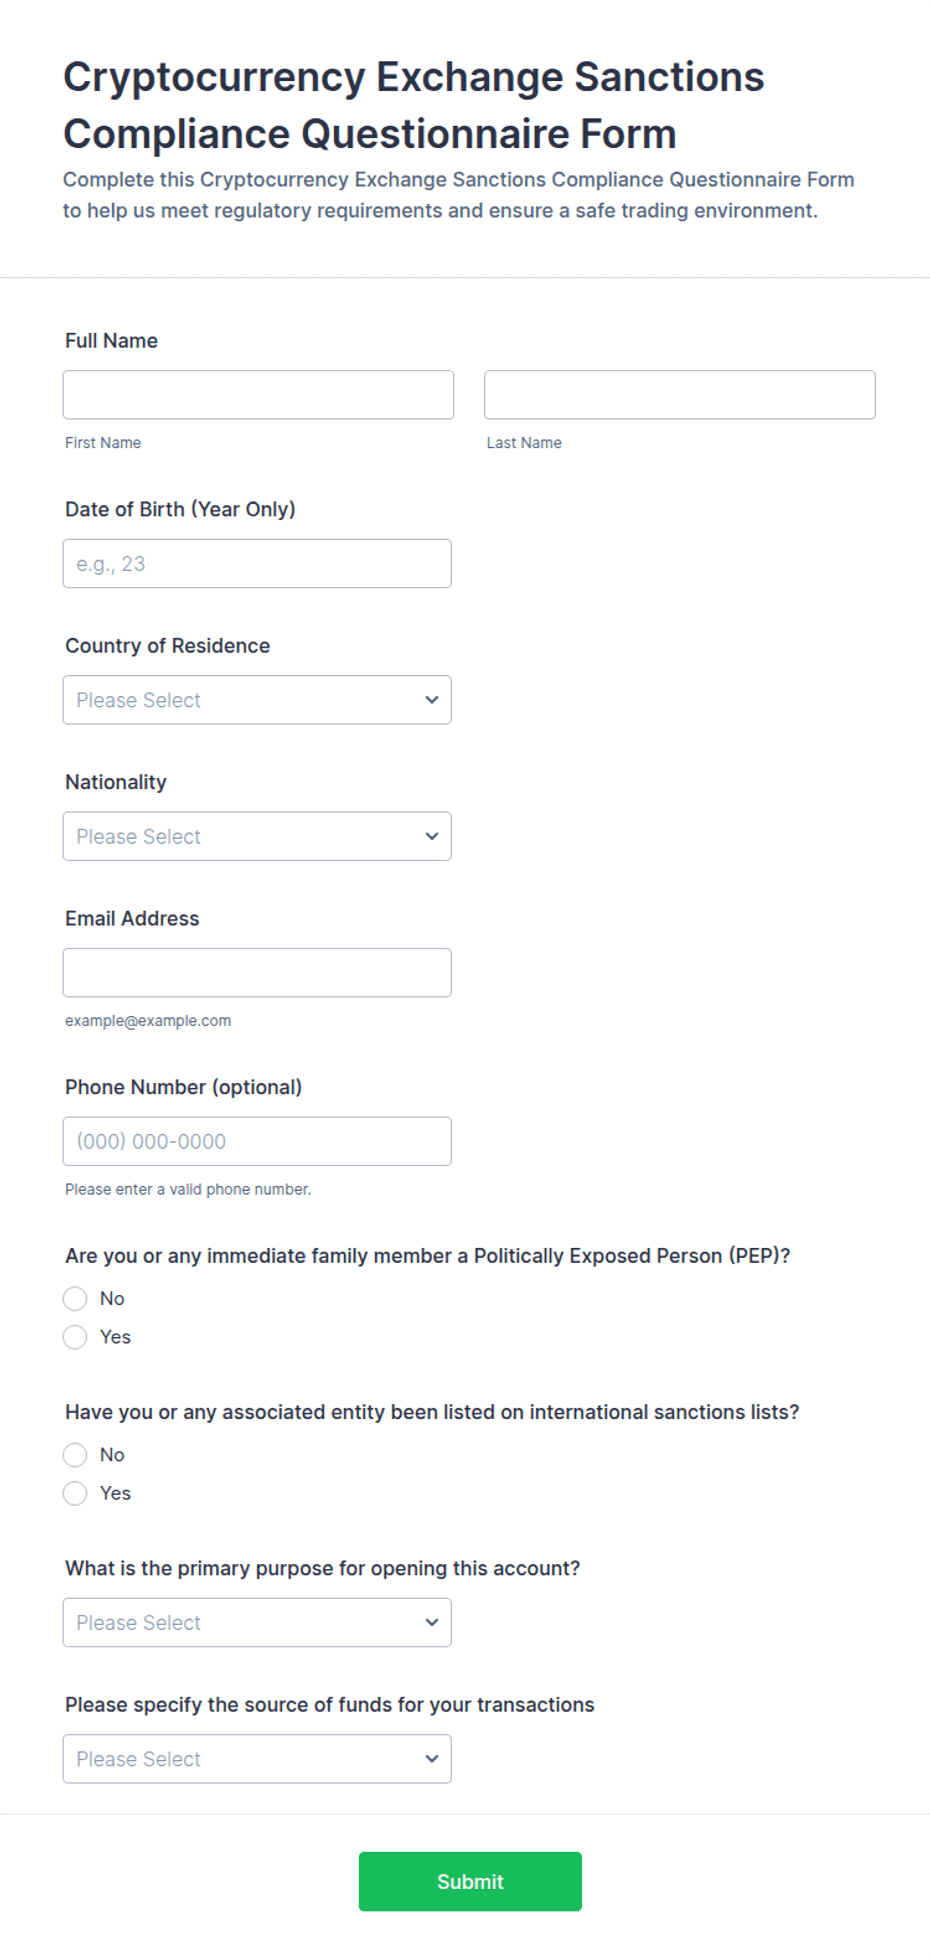The height and width of the screenshot is (1960, 930).
Task: Click the source of funds chevron arrow
Action: coord(432,1759)
